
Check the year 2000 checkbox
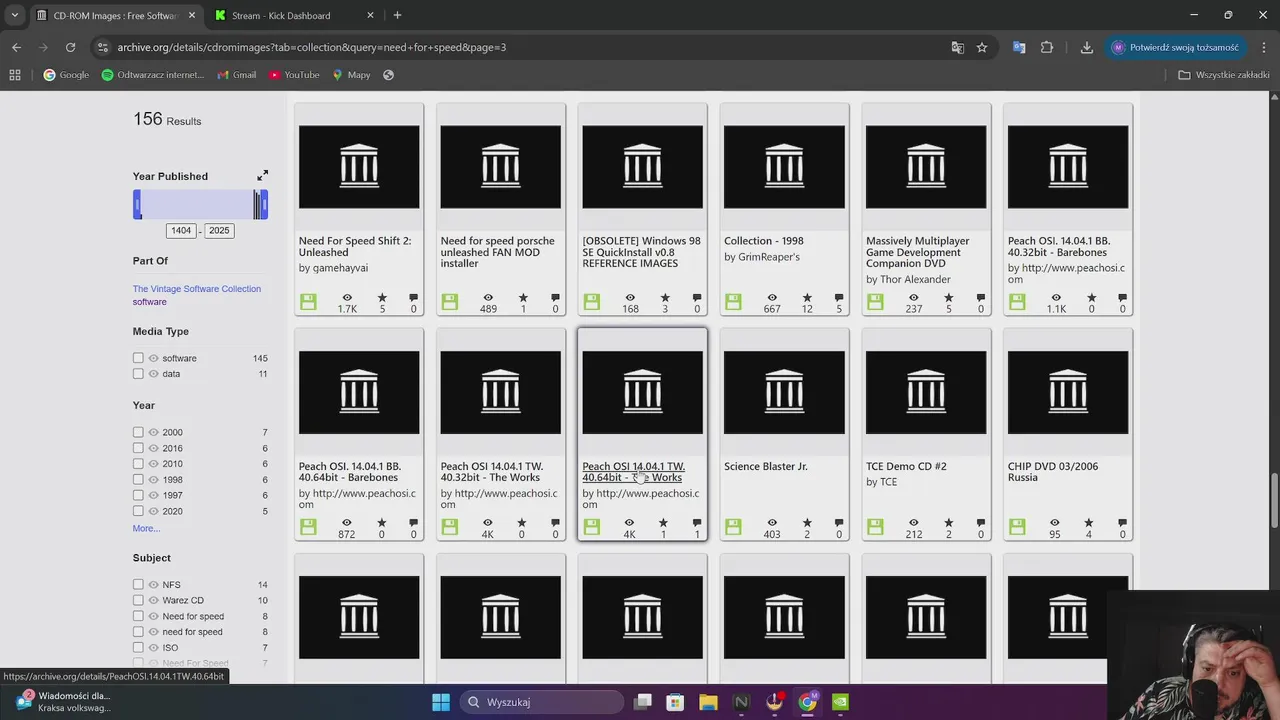pyautogui.click(x=138, y=432)
